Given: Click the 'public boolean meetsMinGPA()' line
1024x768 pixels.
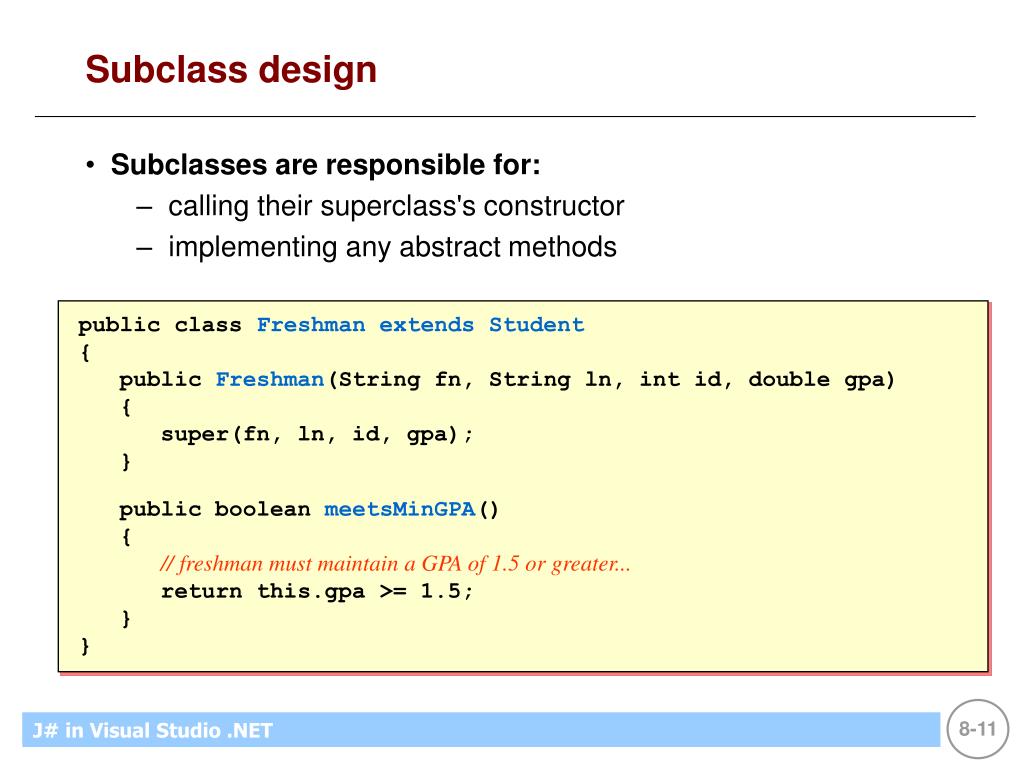Looking at the screenshot, I should (x=309, y=509).
